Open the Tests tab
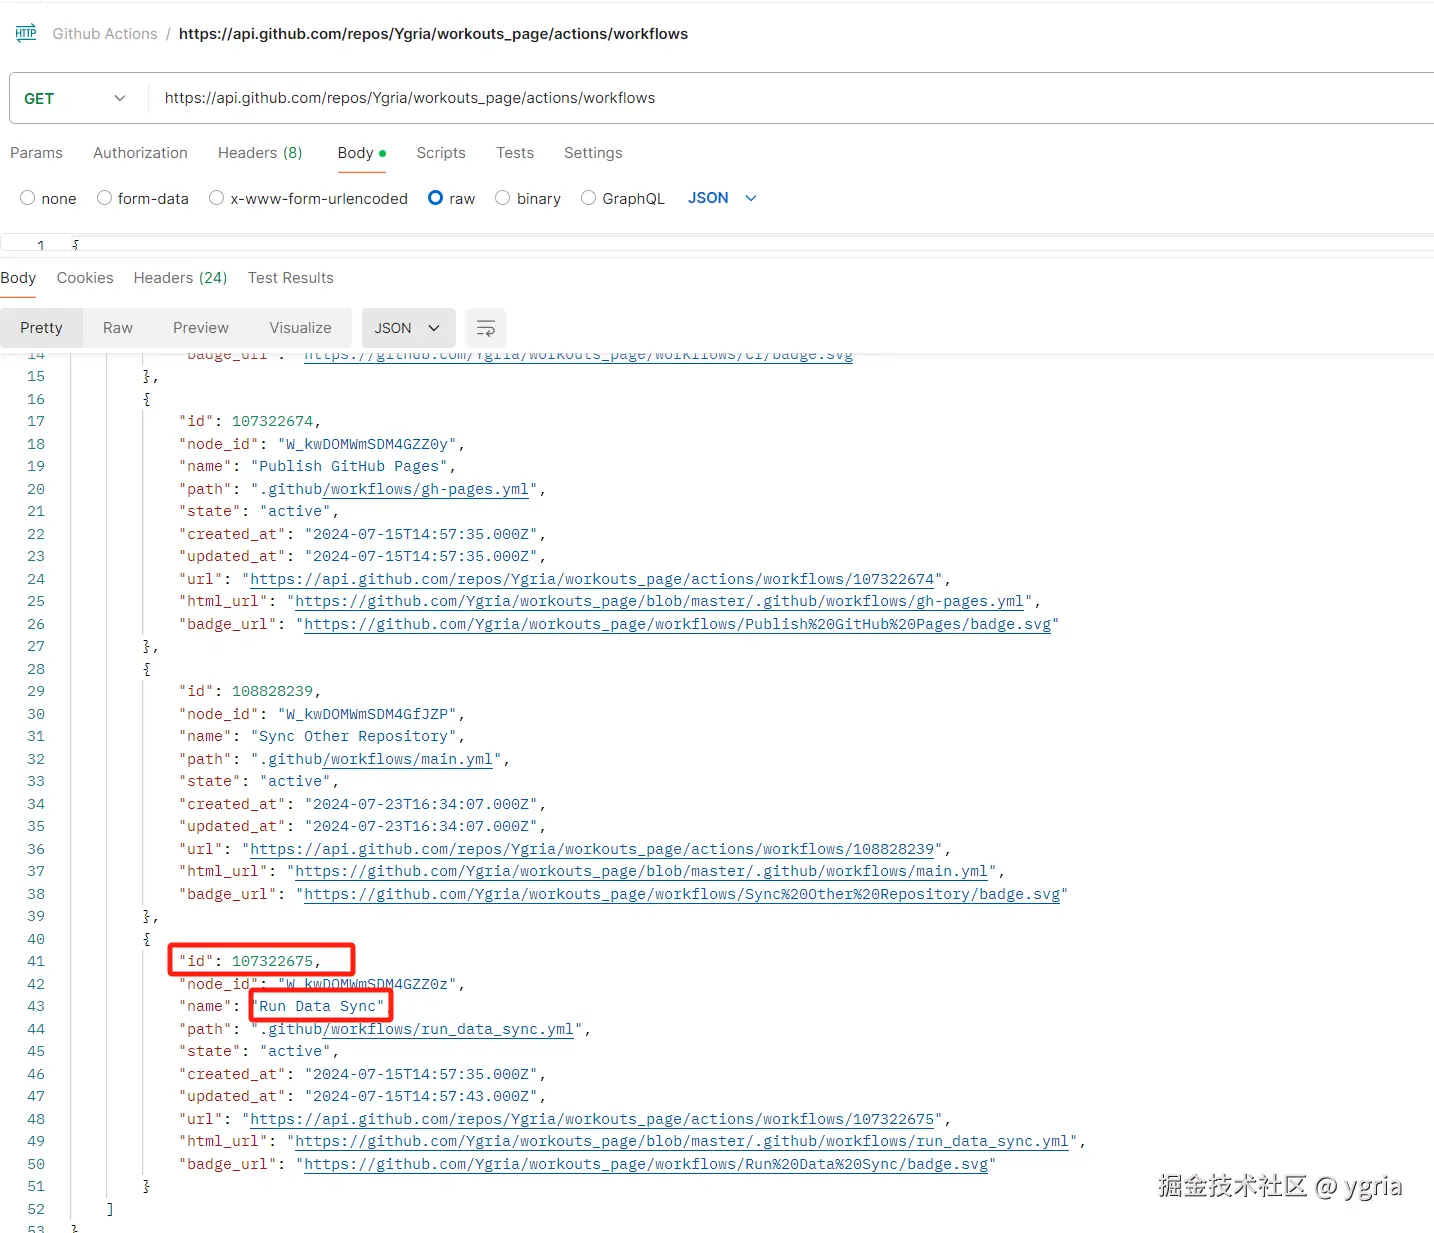Image resolution: width=1434 pixels, height=1233 pixels. (x=515, y=153)
